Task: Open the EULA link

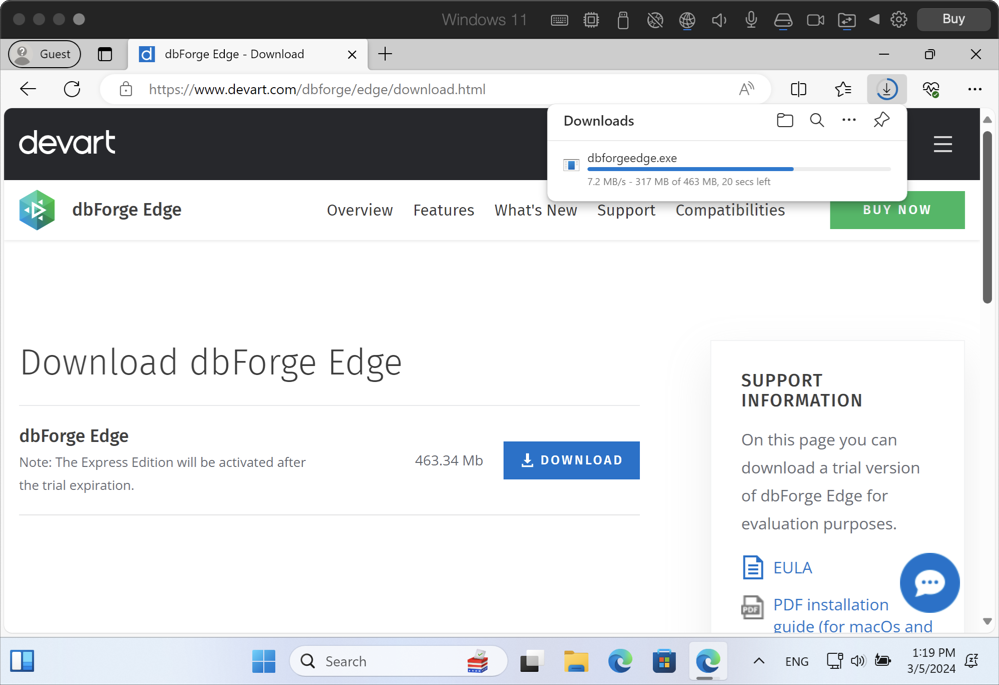Action: click(x=793, y=567)
